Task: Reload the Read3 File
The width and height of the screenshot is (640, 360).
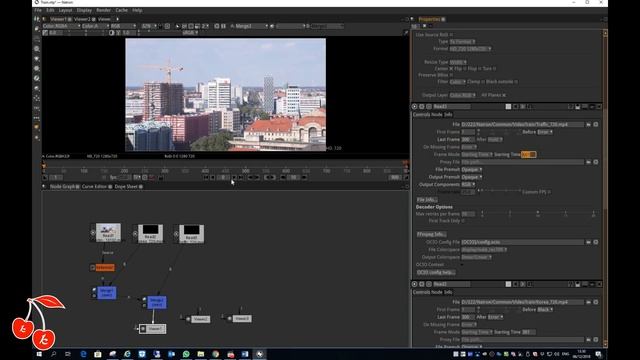Action: click(596, 124)
